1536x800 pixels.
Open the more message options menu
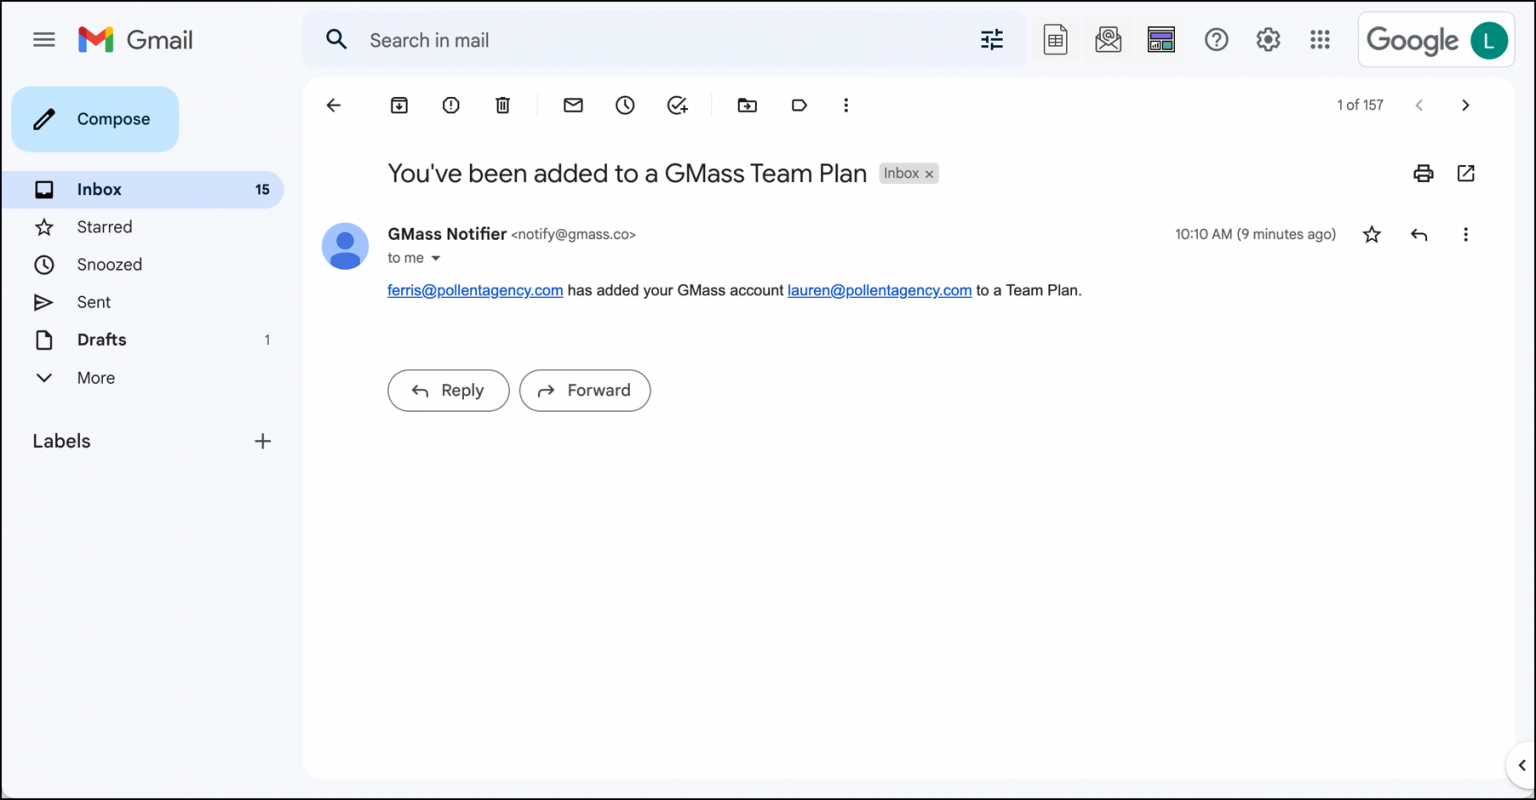1465,234
